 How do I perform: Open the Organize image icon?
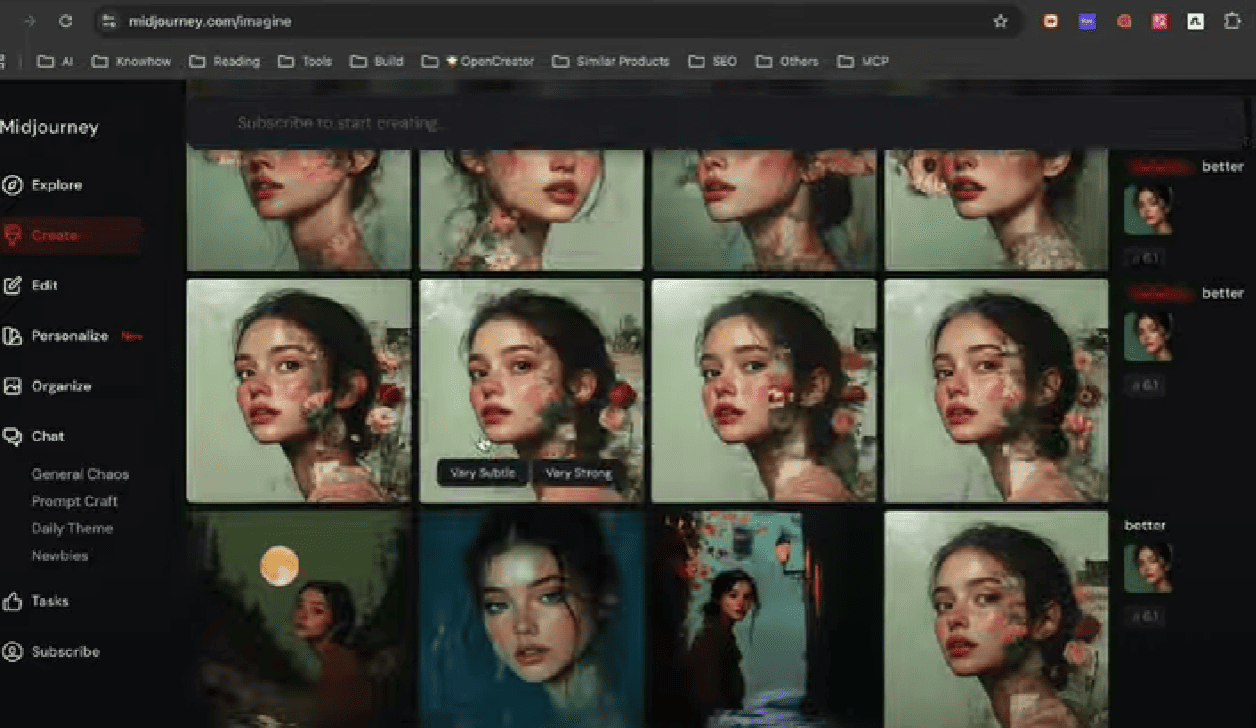(x=12, y=386)
